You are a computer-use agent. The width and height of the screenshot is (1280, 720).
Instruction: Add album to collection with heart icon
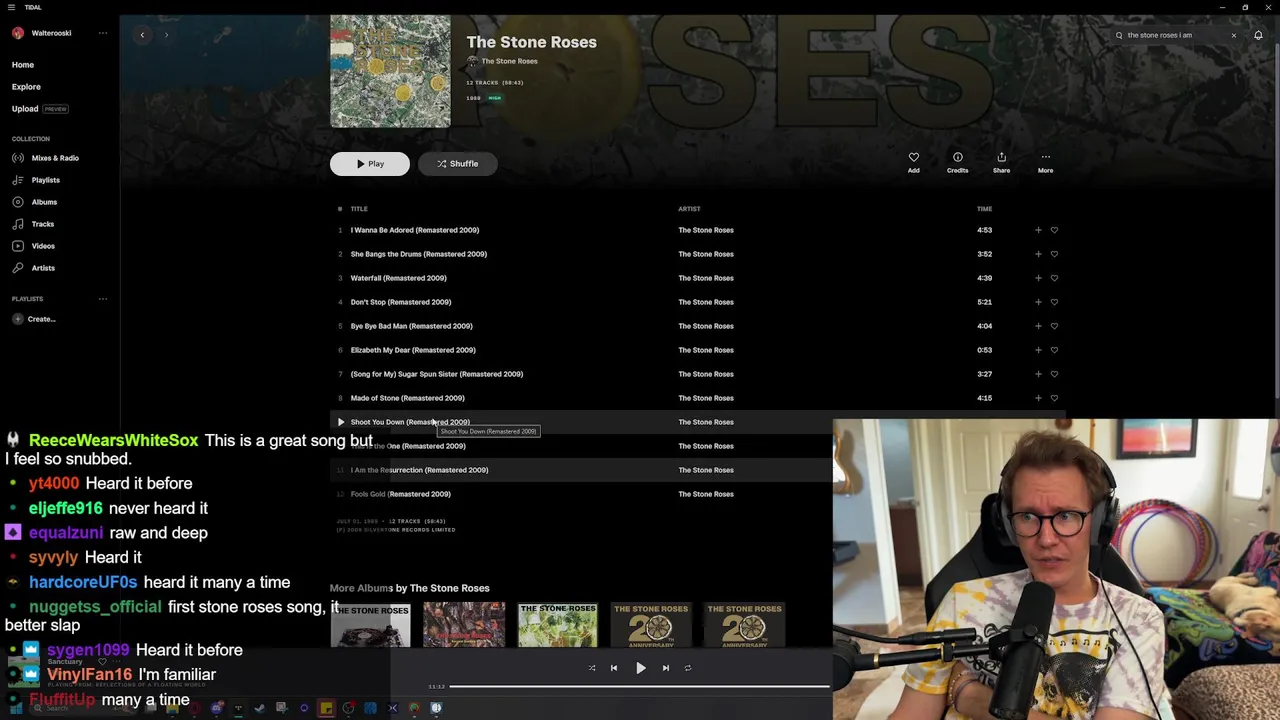point(913,162)
